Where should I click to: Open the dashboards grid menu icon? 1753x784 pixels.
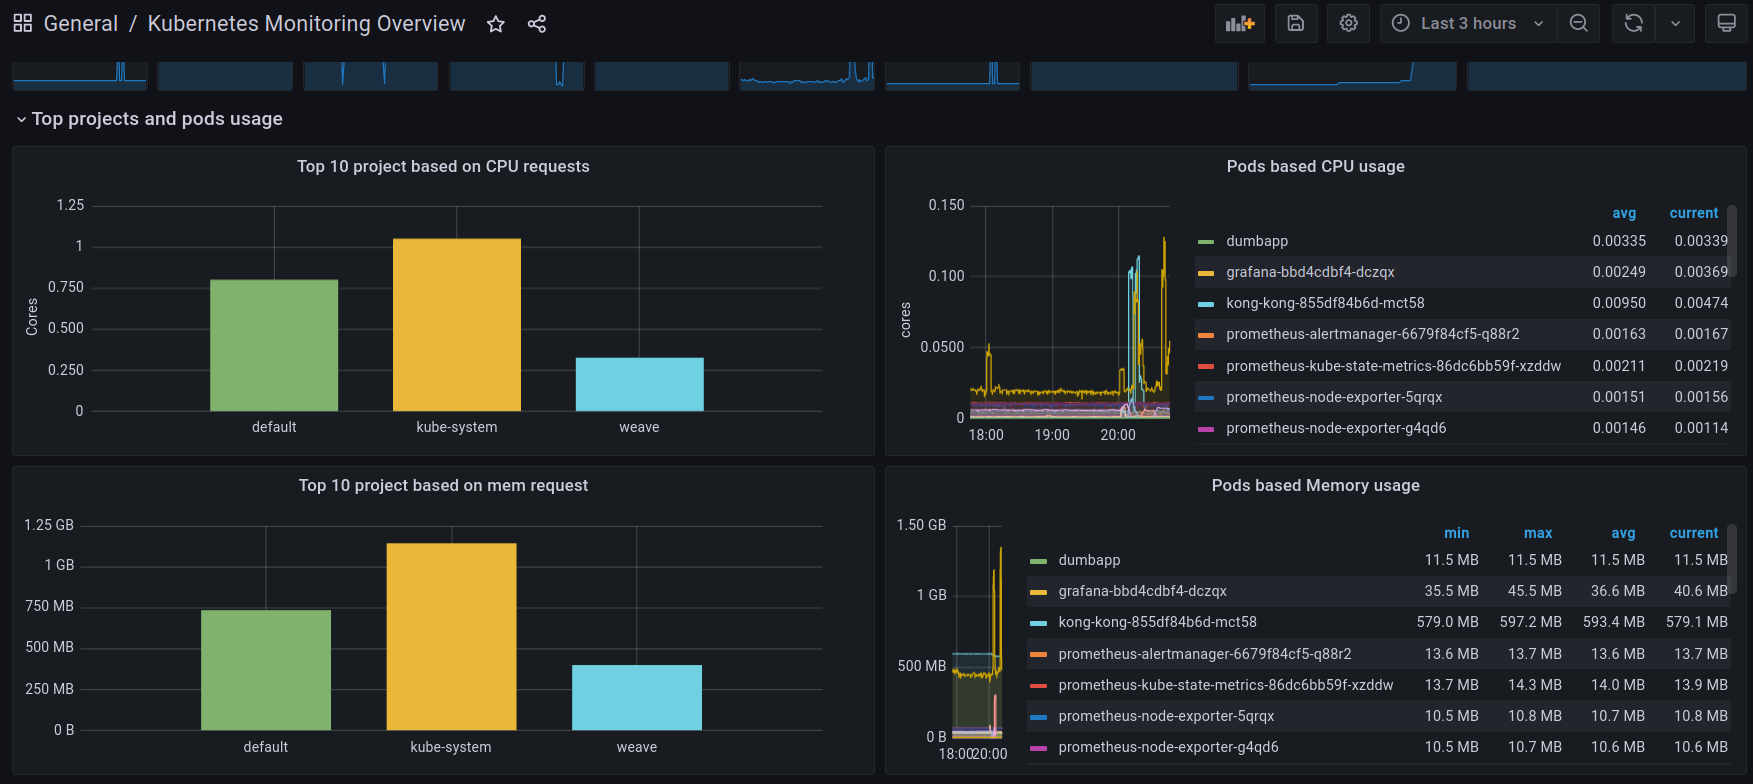click(23, 23)
